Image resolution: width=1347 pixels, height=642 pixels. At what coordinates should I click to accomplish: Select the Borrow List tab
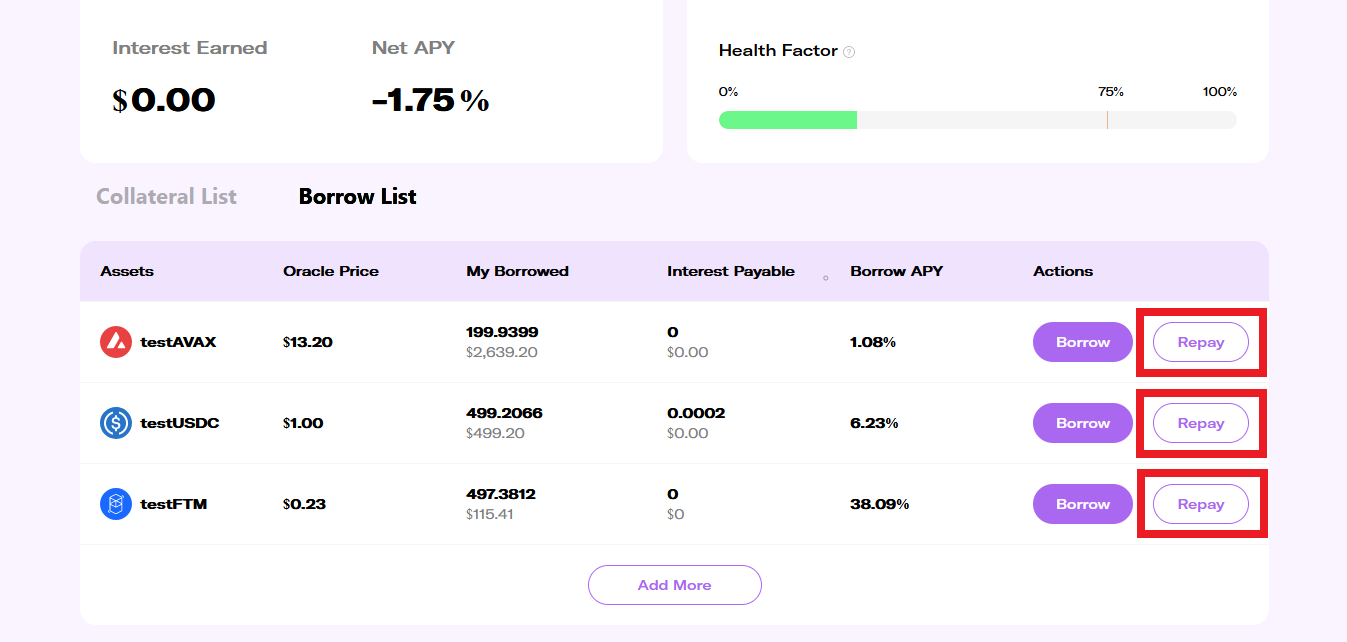coord(357,196)
